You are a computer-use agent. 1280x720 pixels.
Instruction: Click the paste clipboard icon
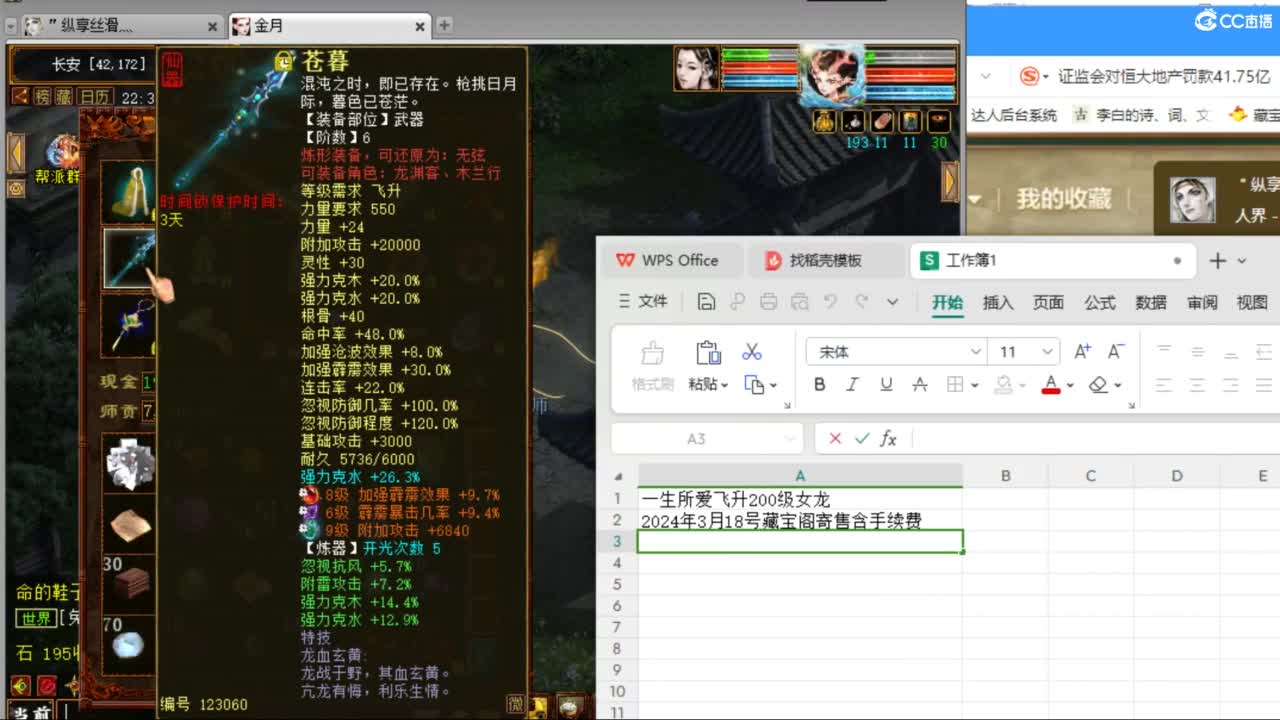708,353
